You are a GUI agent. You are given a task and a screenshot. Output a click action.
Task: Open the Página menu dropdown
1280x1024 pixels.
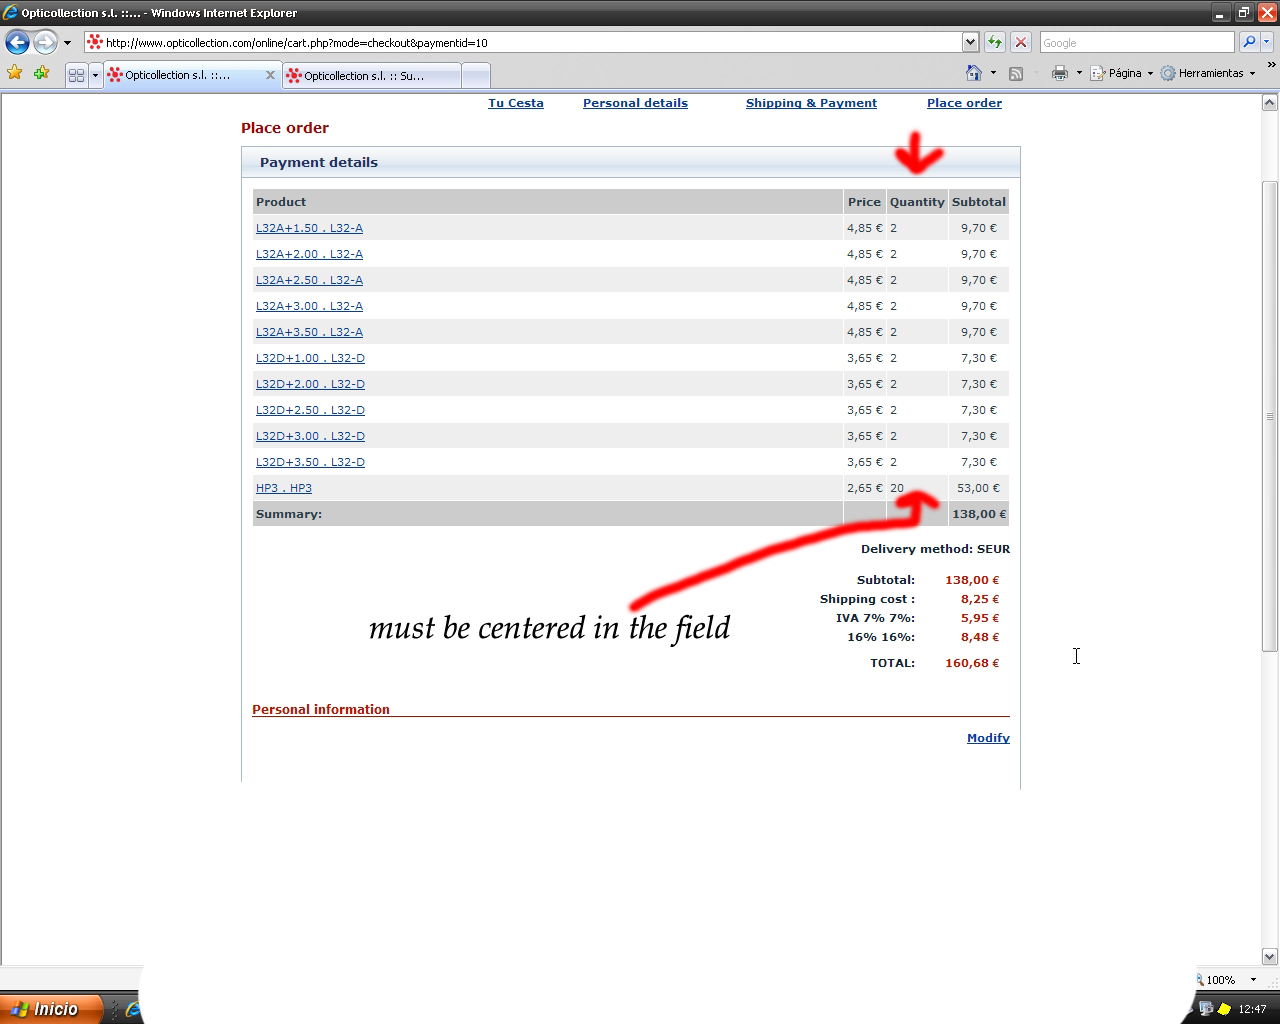[1124, 73]
